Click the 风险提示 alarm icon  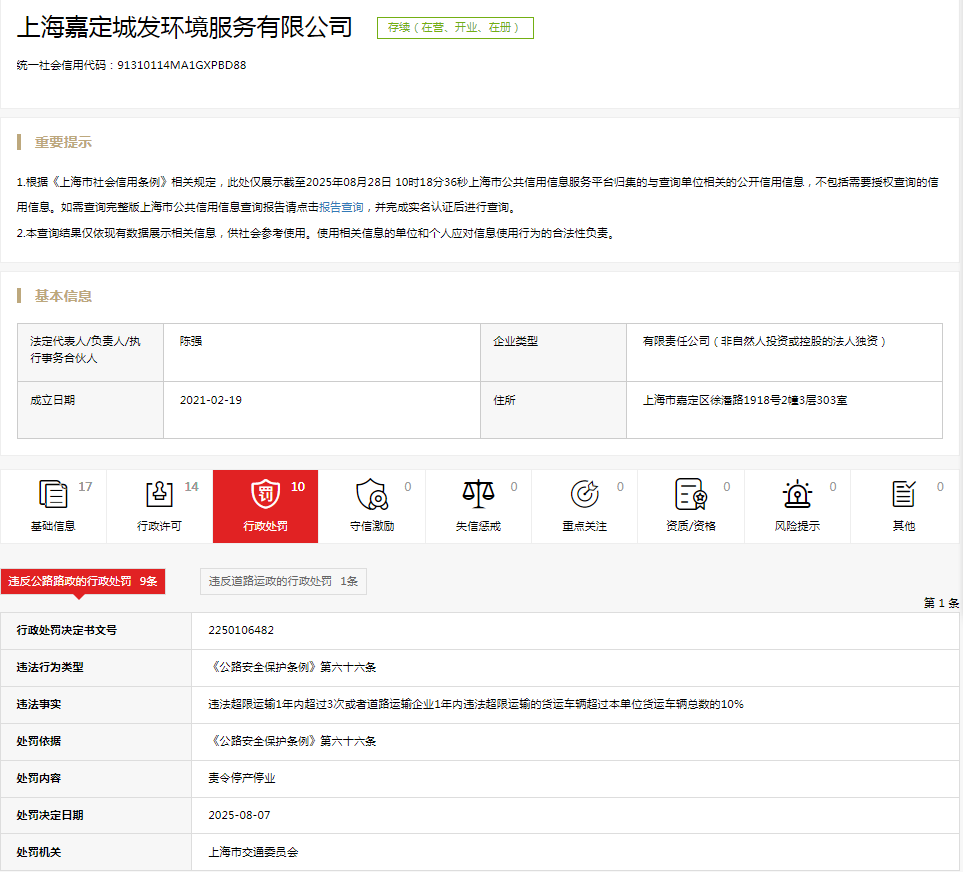pyautogui.click(x=797, y=494)
